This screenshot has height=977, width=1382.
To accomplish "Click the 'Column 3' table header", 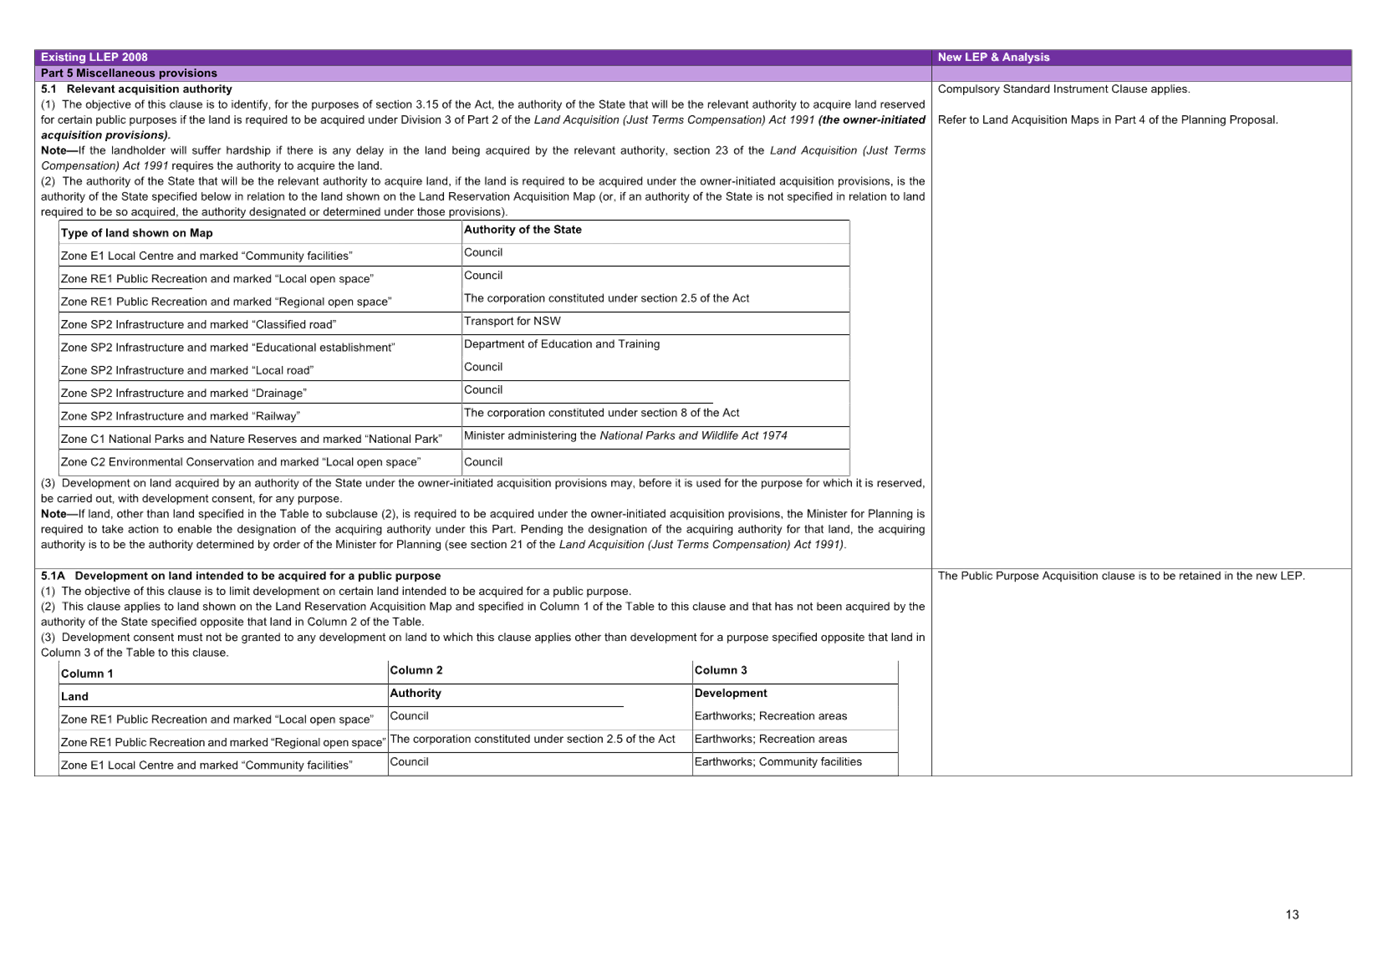I will click(x=720, y=670).
